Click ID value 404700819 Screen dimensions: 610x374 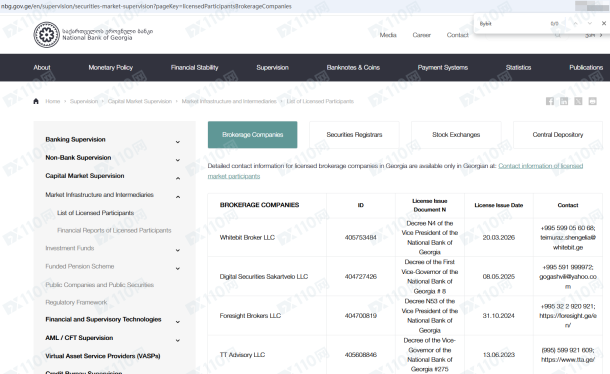361,316
